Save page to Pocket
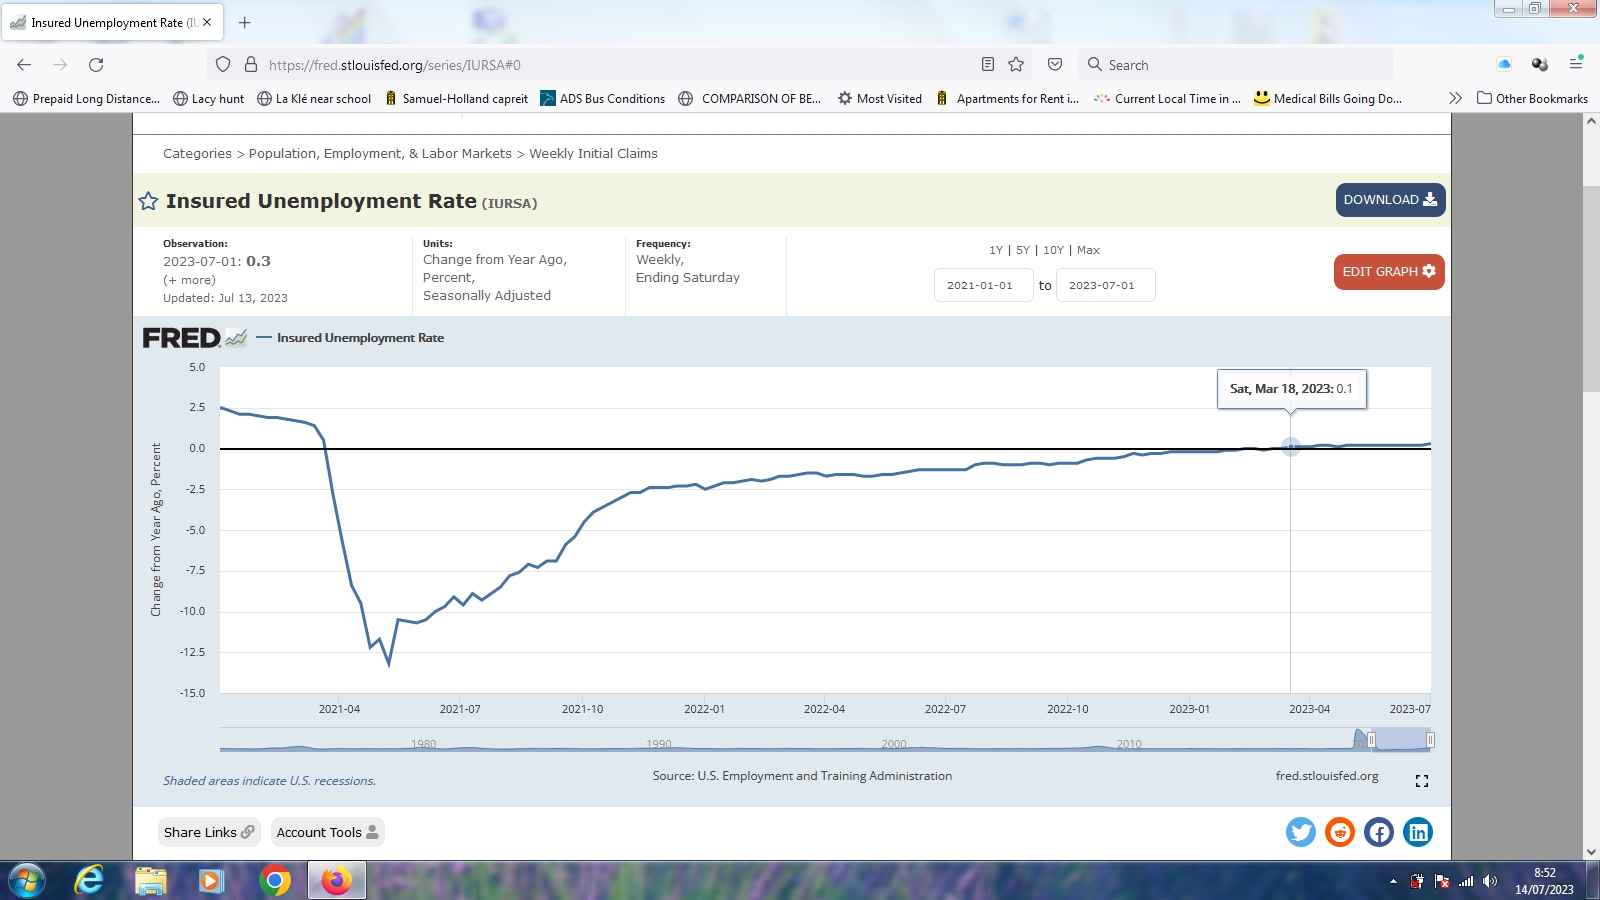This screenshot has width=1600, height=900. coord(1055,65)
